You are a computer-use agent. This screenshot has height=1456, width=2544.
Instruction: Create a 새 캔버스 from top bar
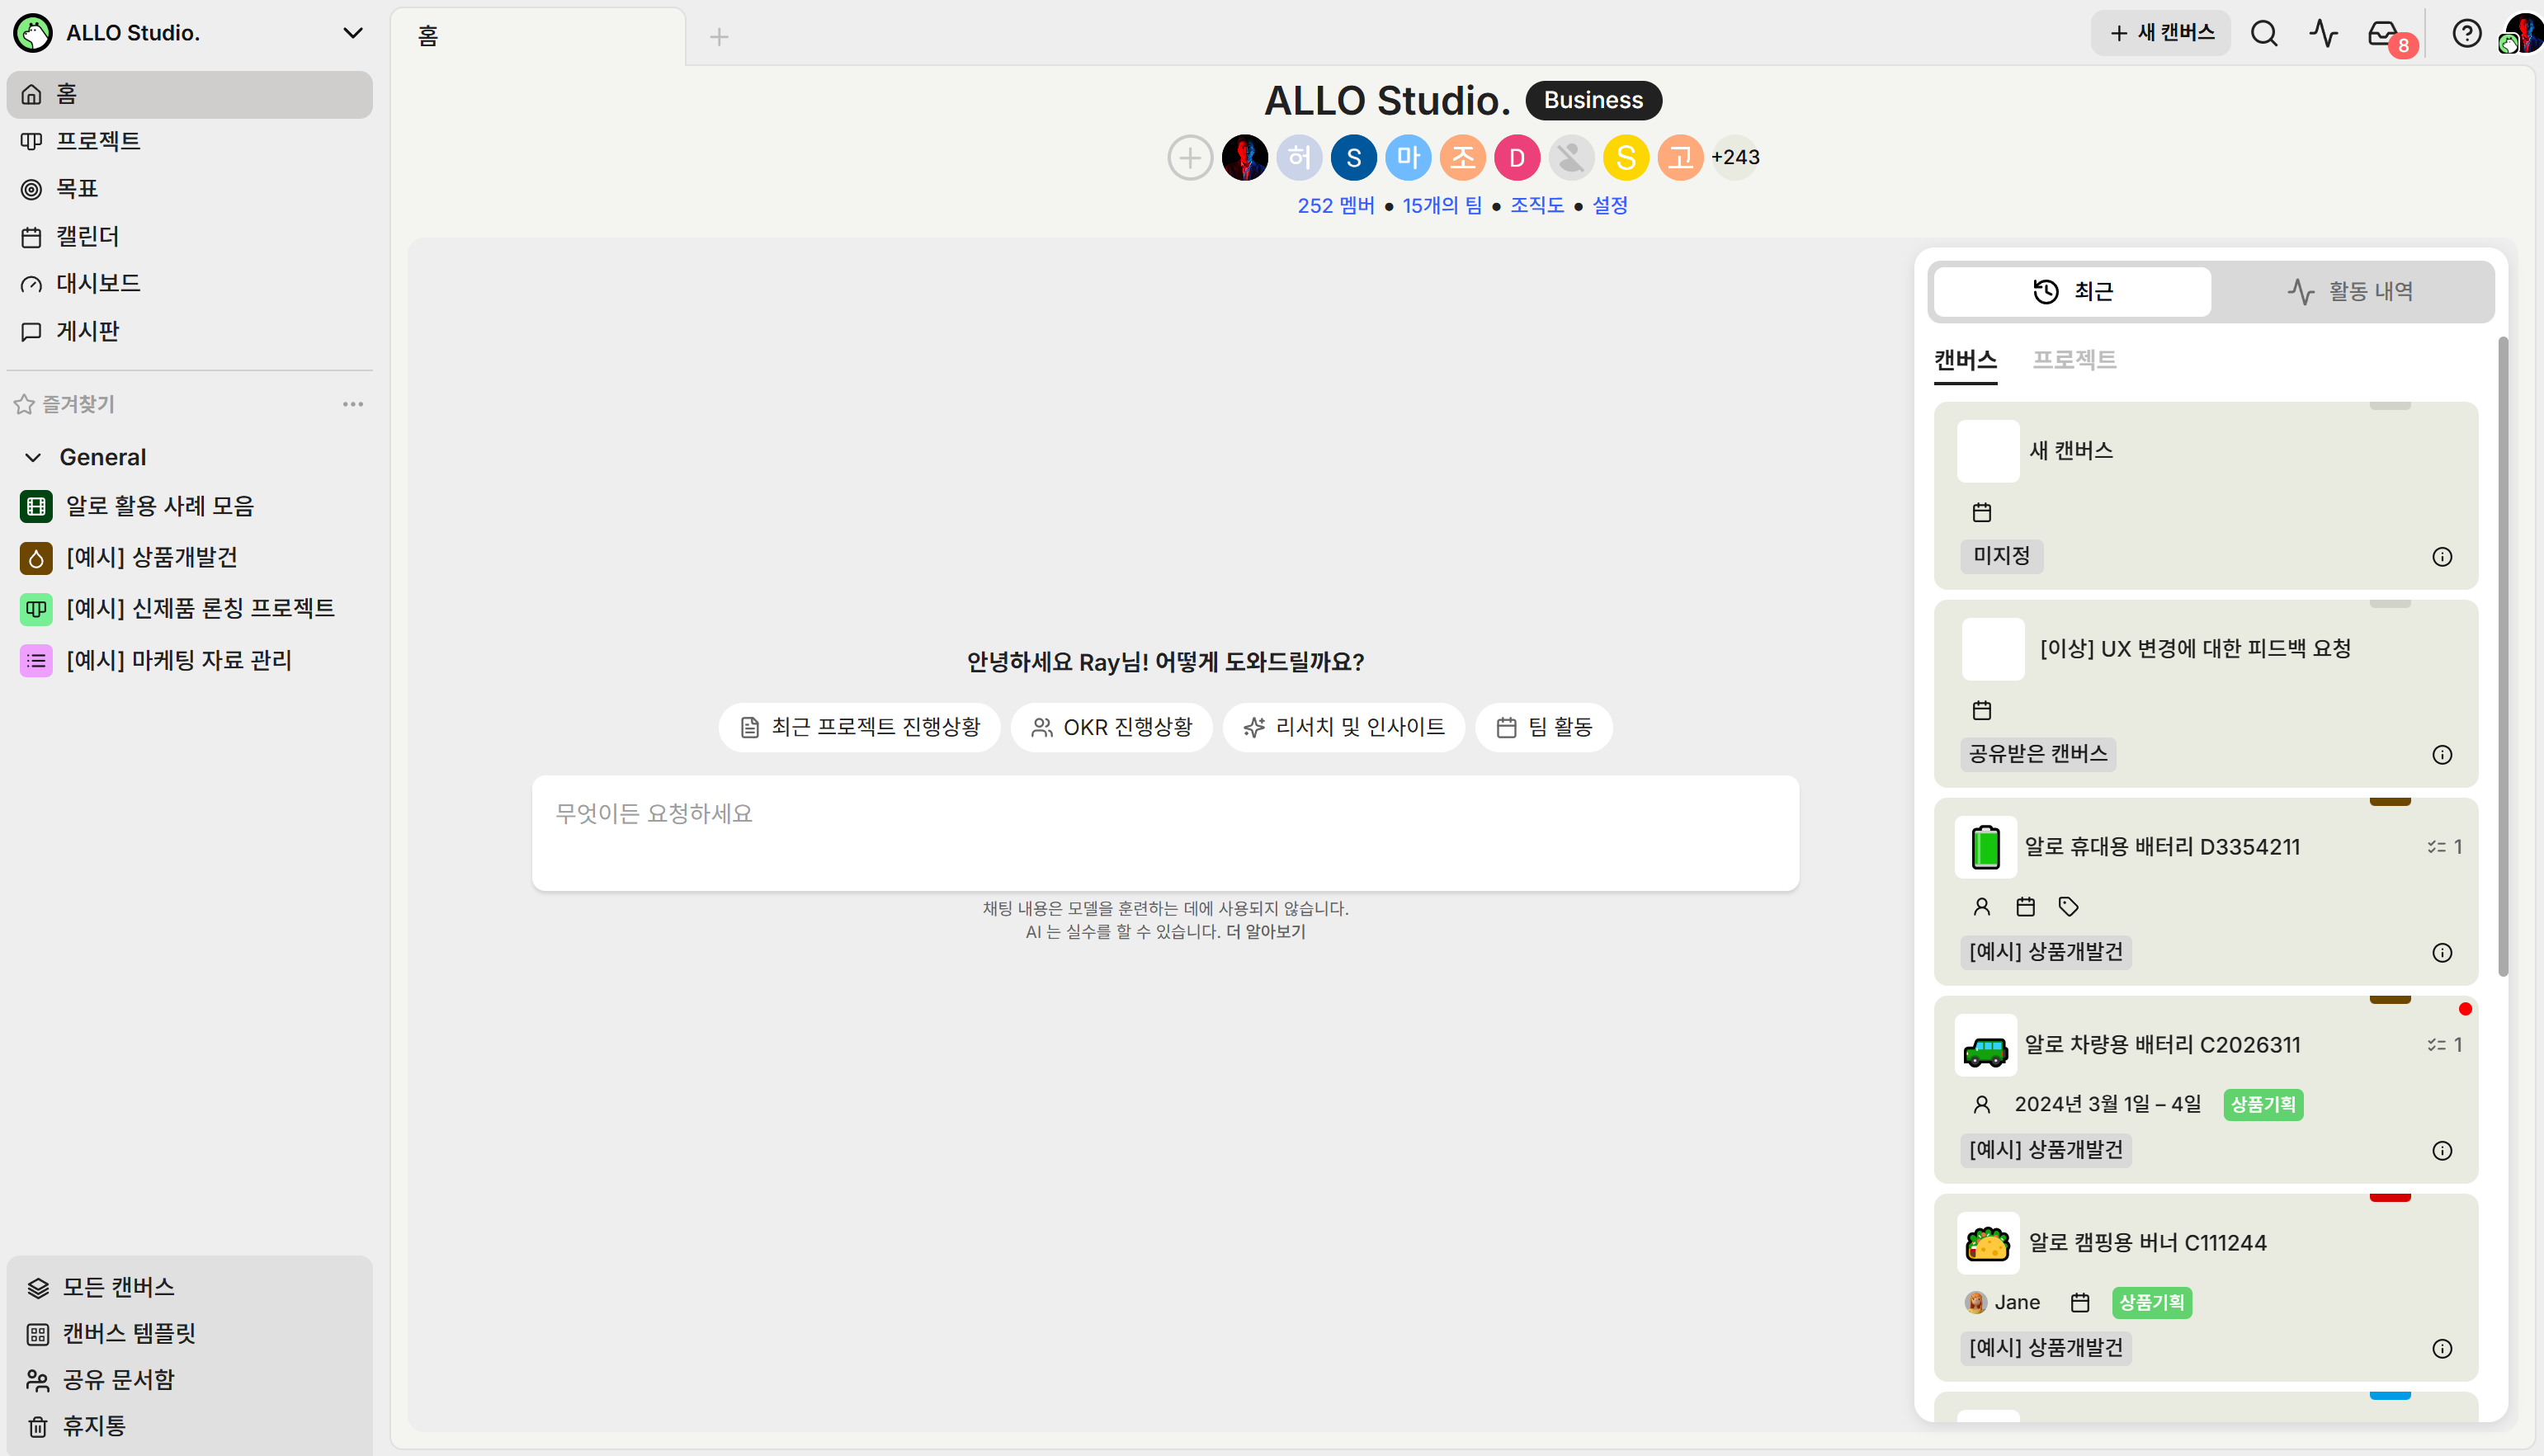(x=2160, y=33)
